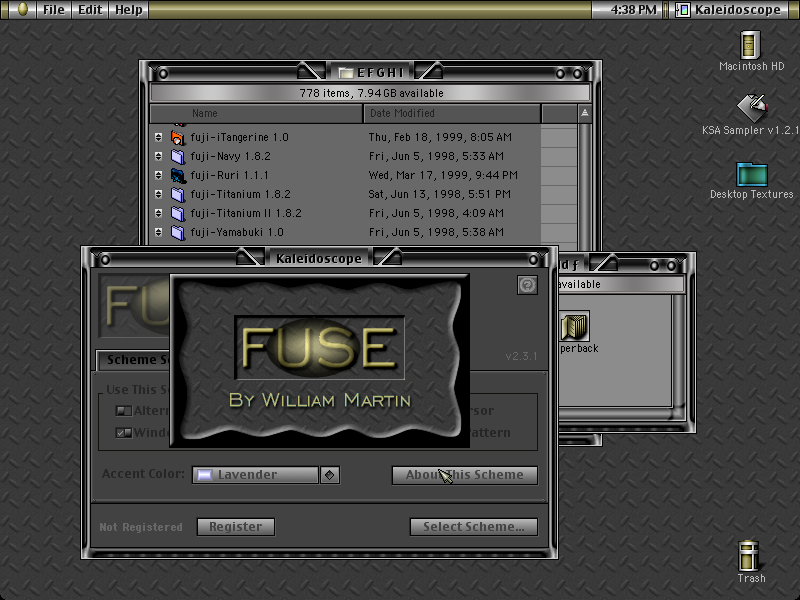Viewport: 800px width, 600px height.
Task: Open the File menu
Action: coord(54,10)
